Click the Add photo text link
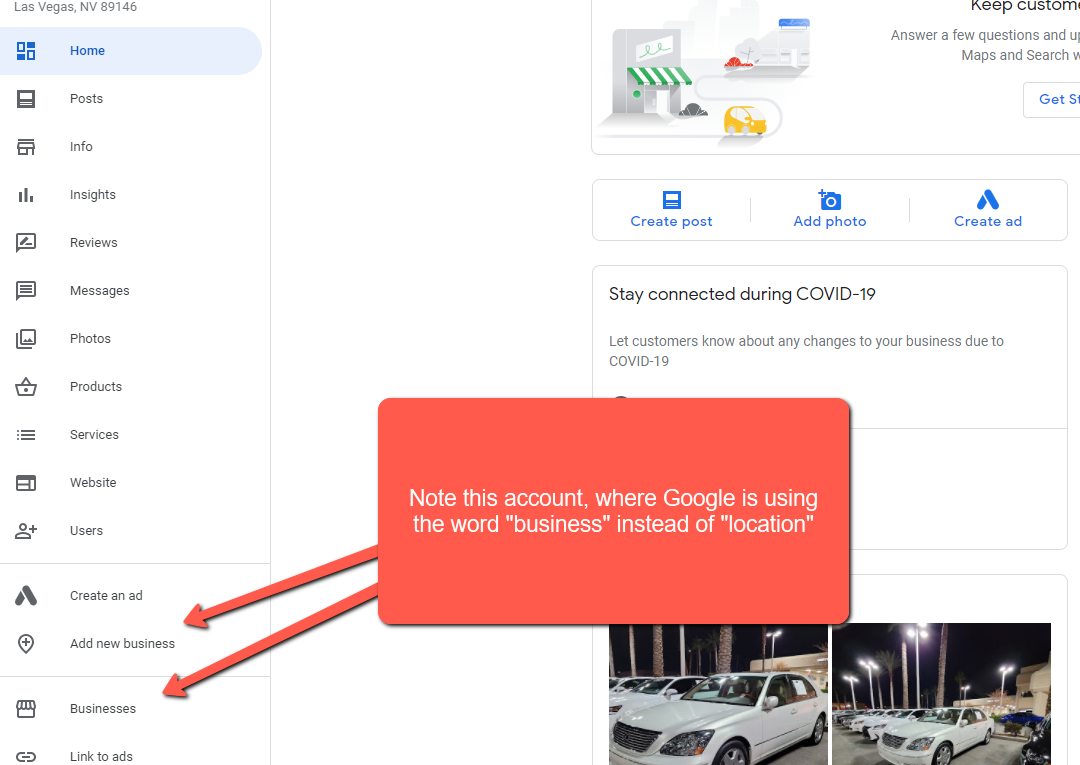The height and width of the screenshot is (765, 1080). (x=830, y=222)
